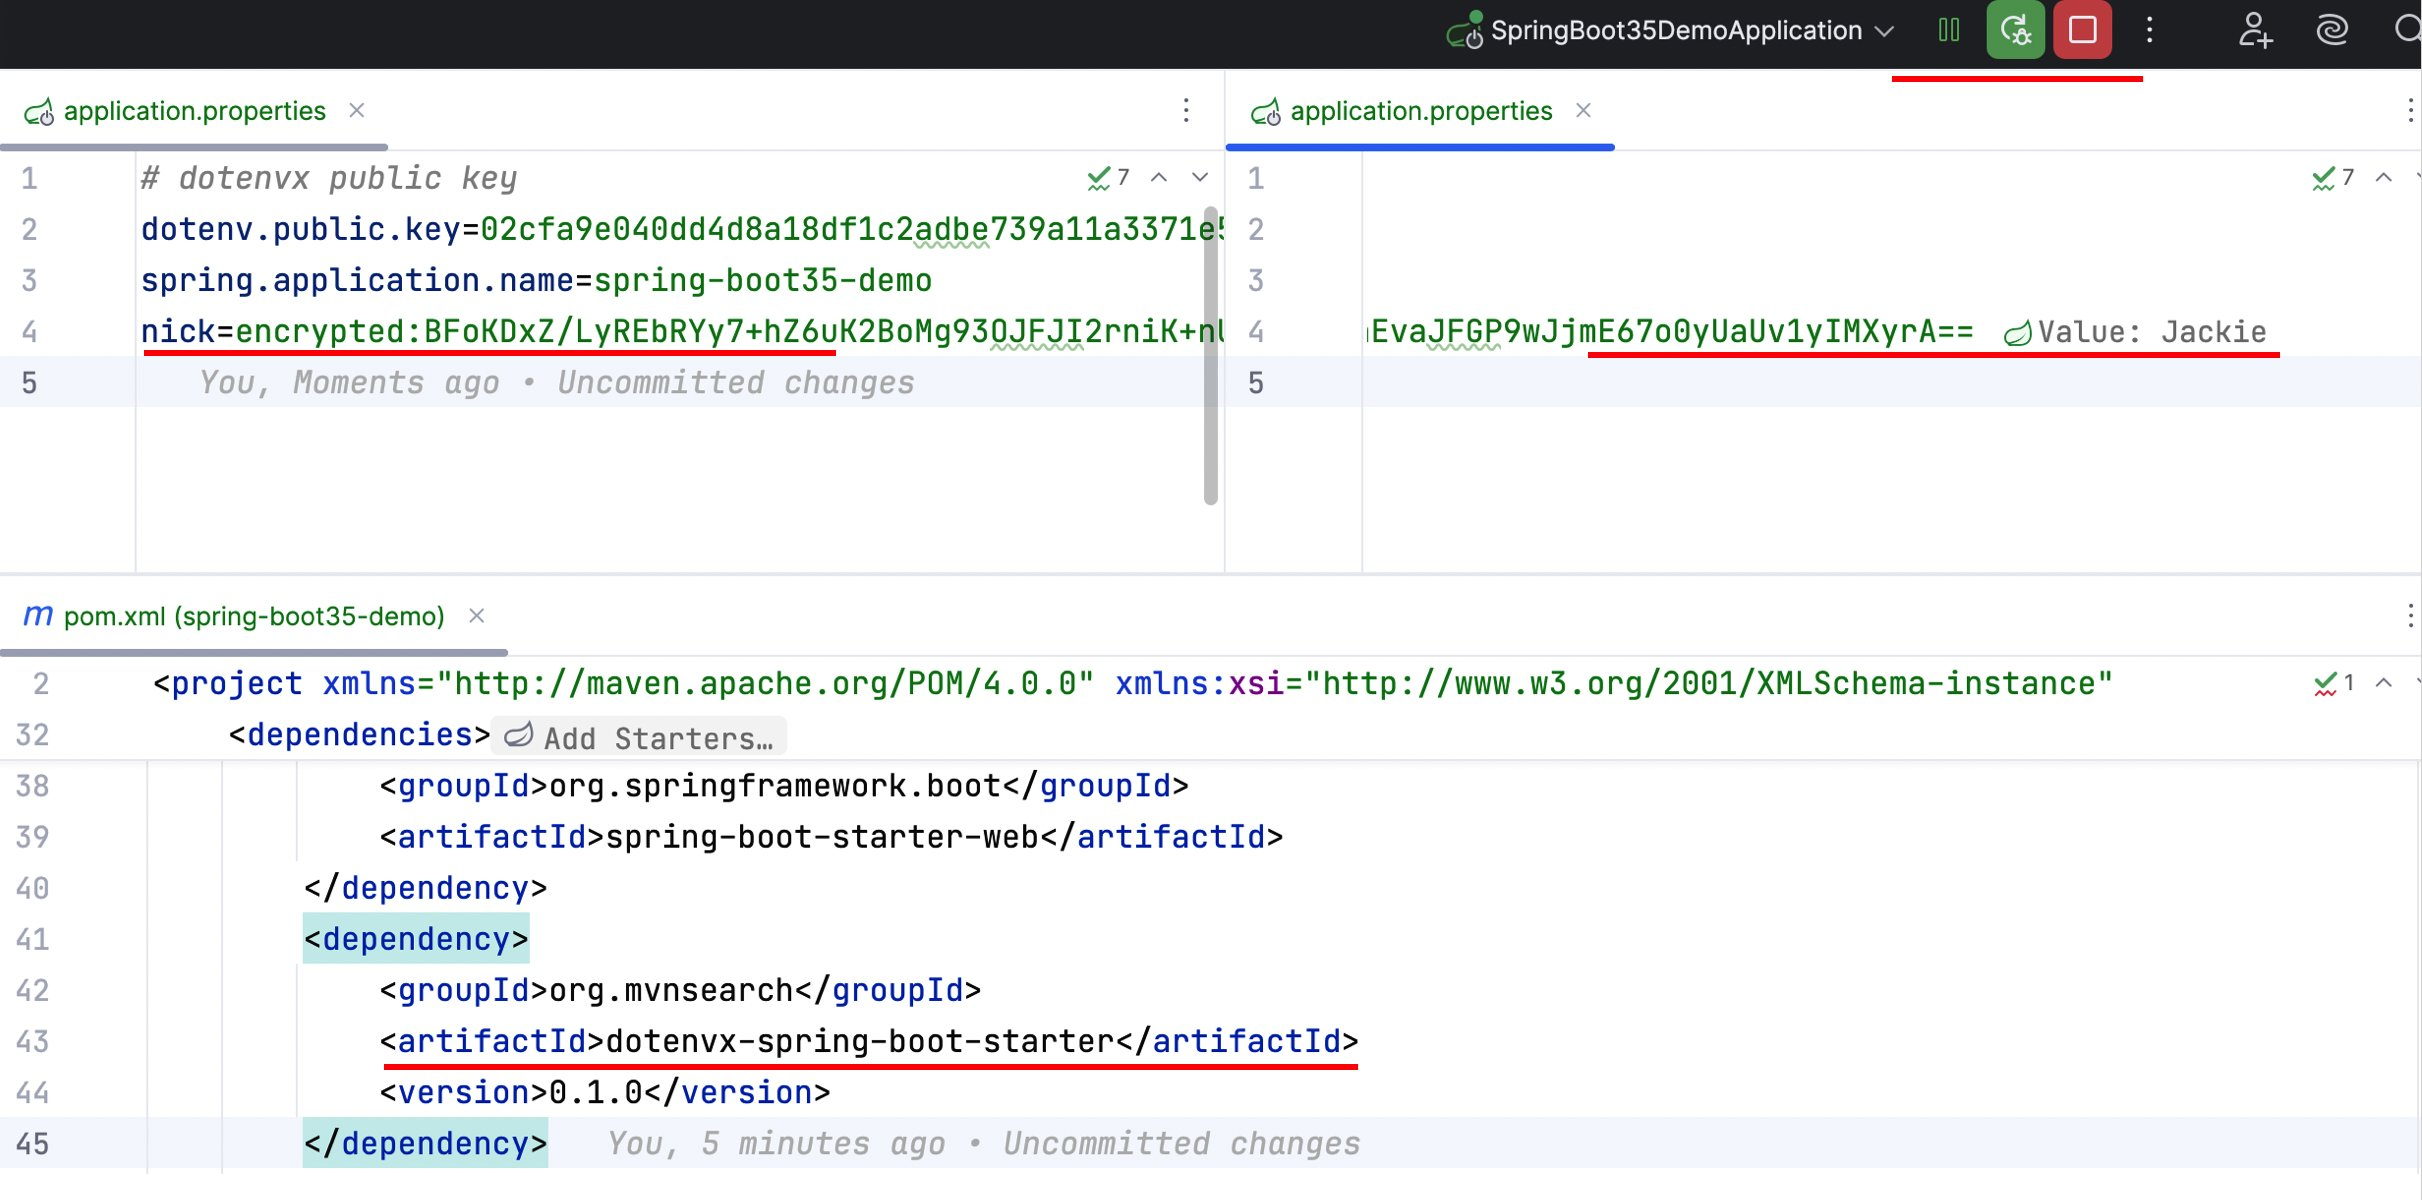Select the pom.xml (spring-boot35-demo) tab
The height and width of the screenshot is (1200, 2422).
[x=253, y=616]
